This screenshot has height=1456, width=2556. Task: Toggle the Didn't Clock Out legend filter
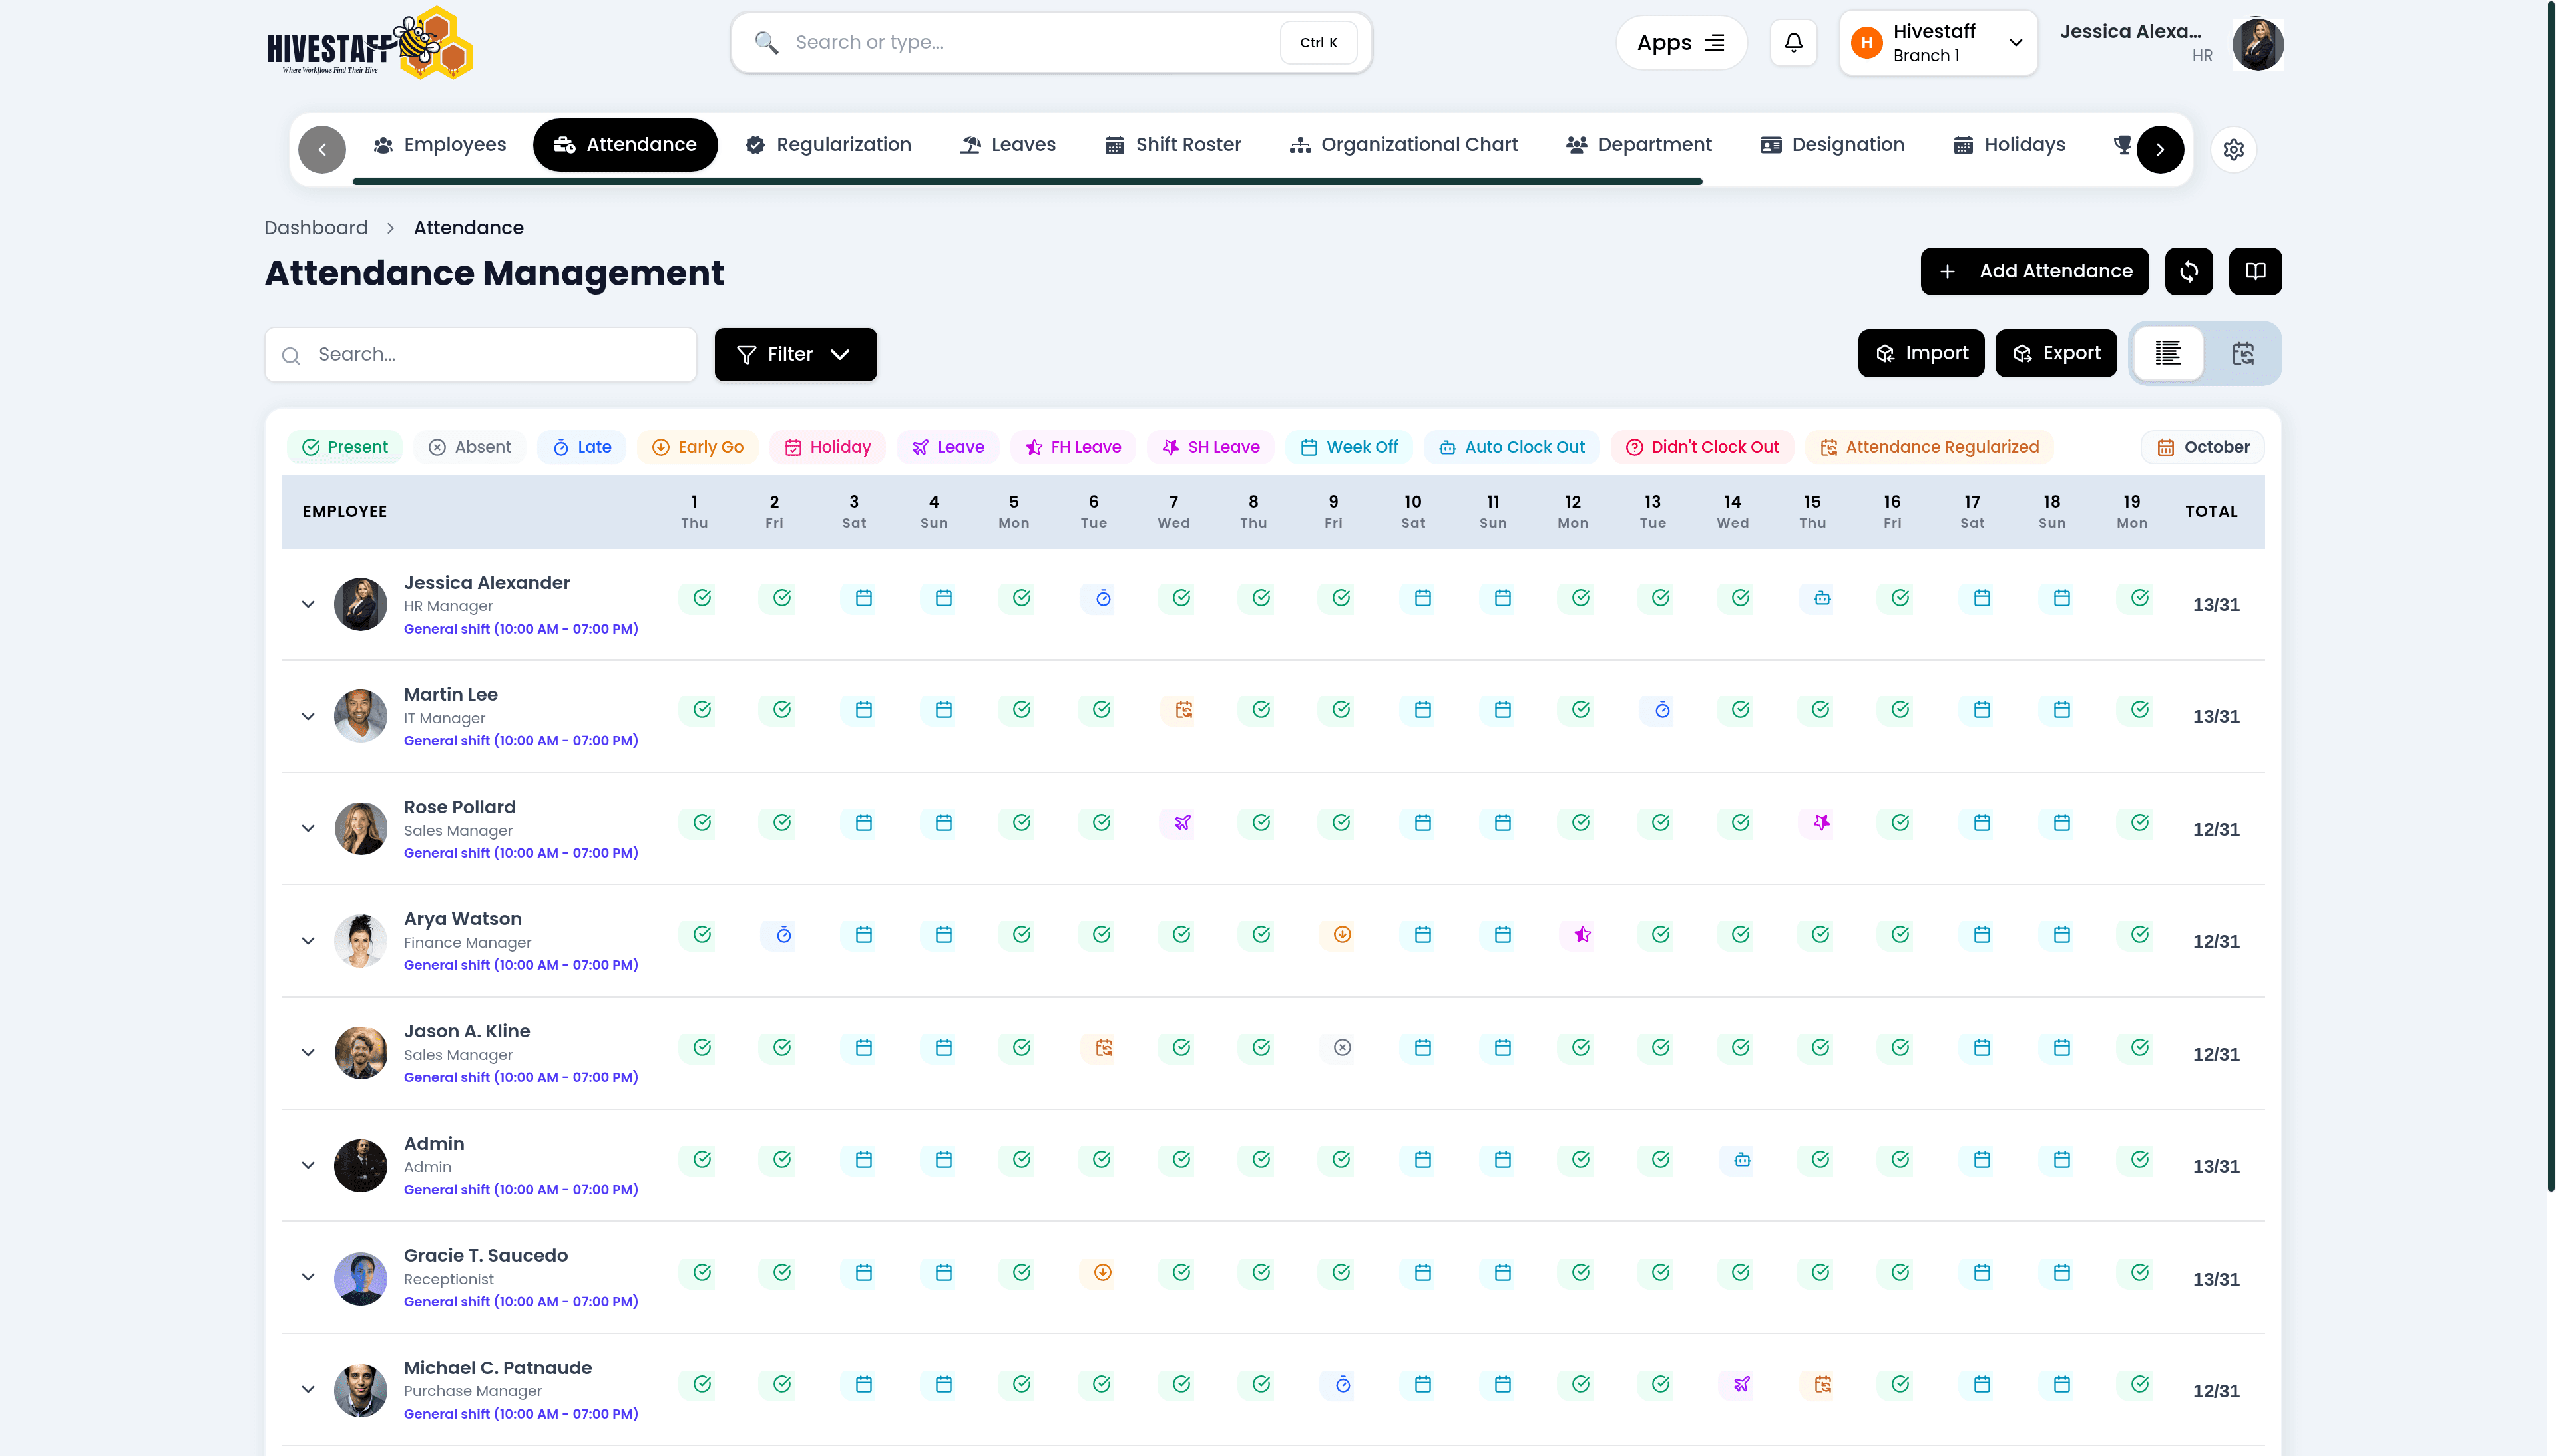[1701, 447]
